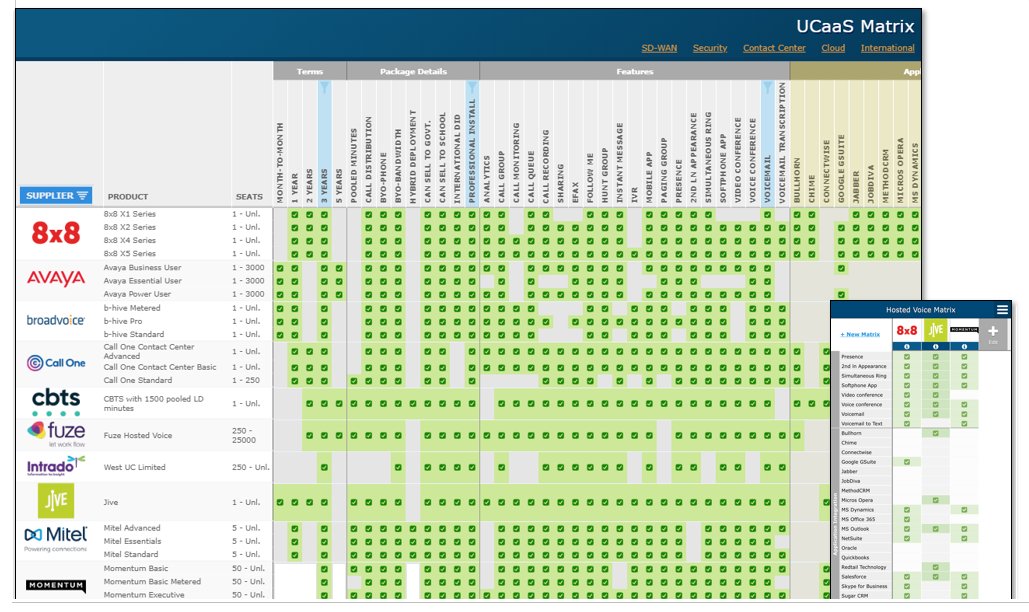
Task: Toggle Presence checkbox for 8x8 in Hosted Voice Matrix
Action: (x=907, y=357)
